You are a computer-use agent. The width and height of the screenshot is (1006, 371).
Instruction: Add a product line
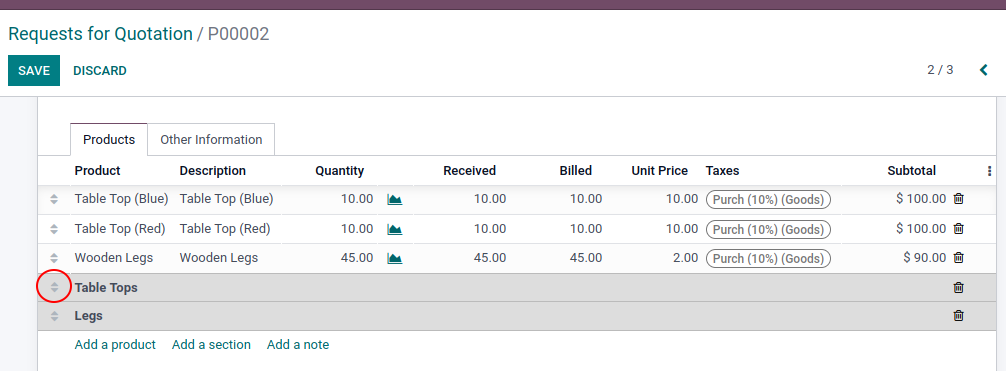point(115,345)
